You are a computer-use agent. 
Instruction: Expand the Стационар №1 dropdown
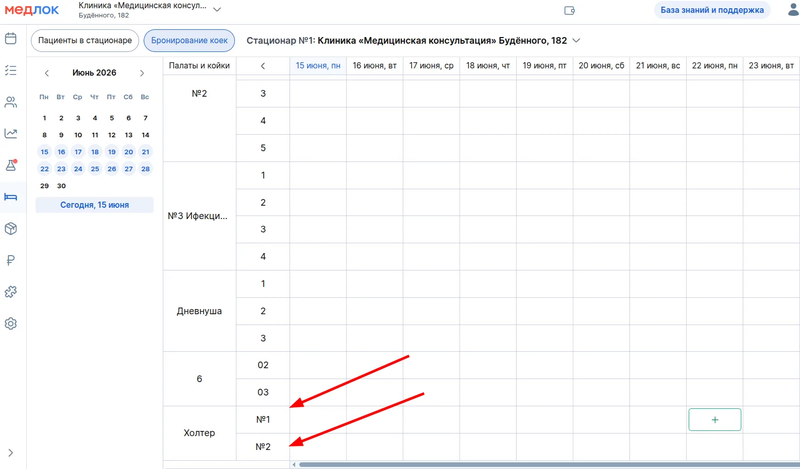point(577,40)
